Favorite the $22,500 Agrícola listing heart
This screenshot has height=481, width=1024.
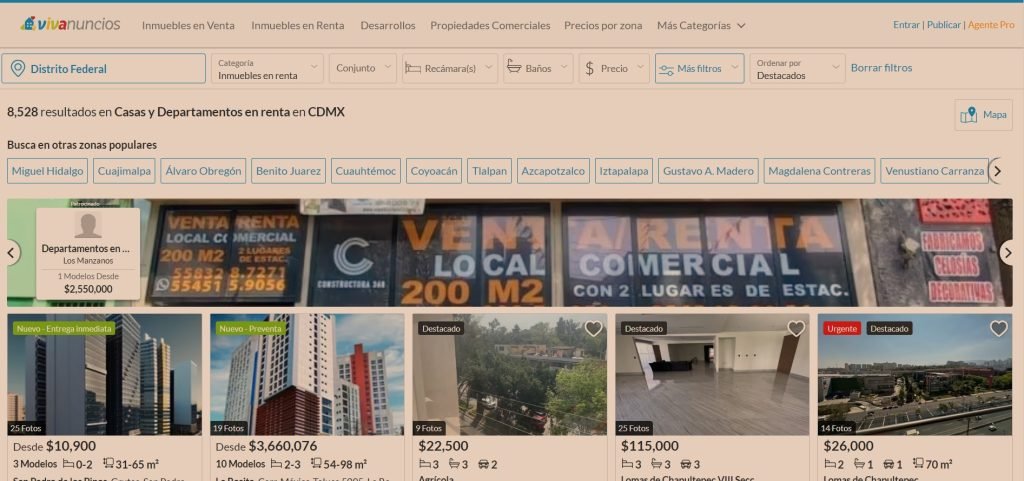pyautogui.click(x=593, y=329)
